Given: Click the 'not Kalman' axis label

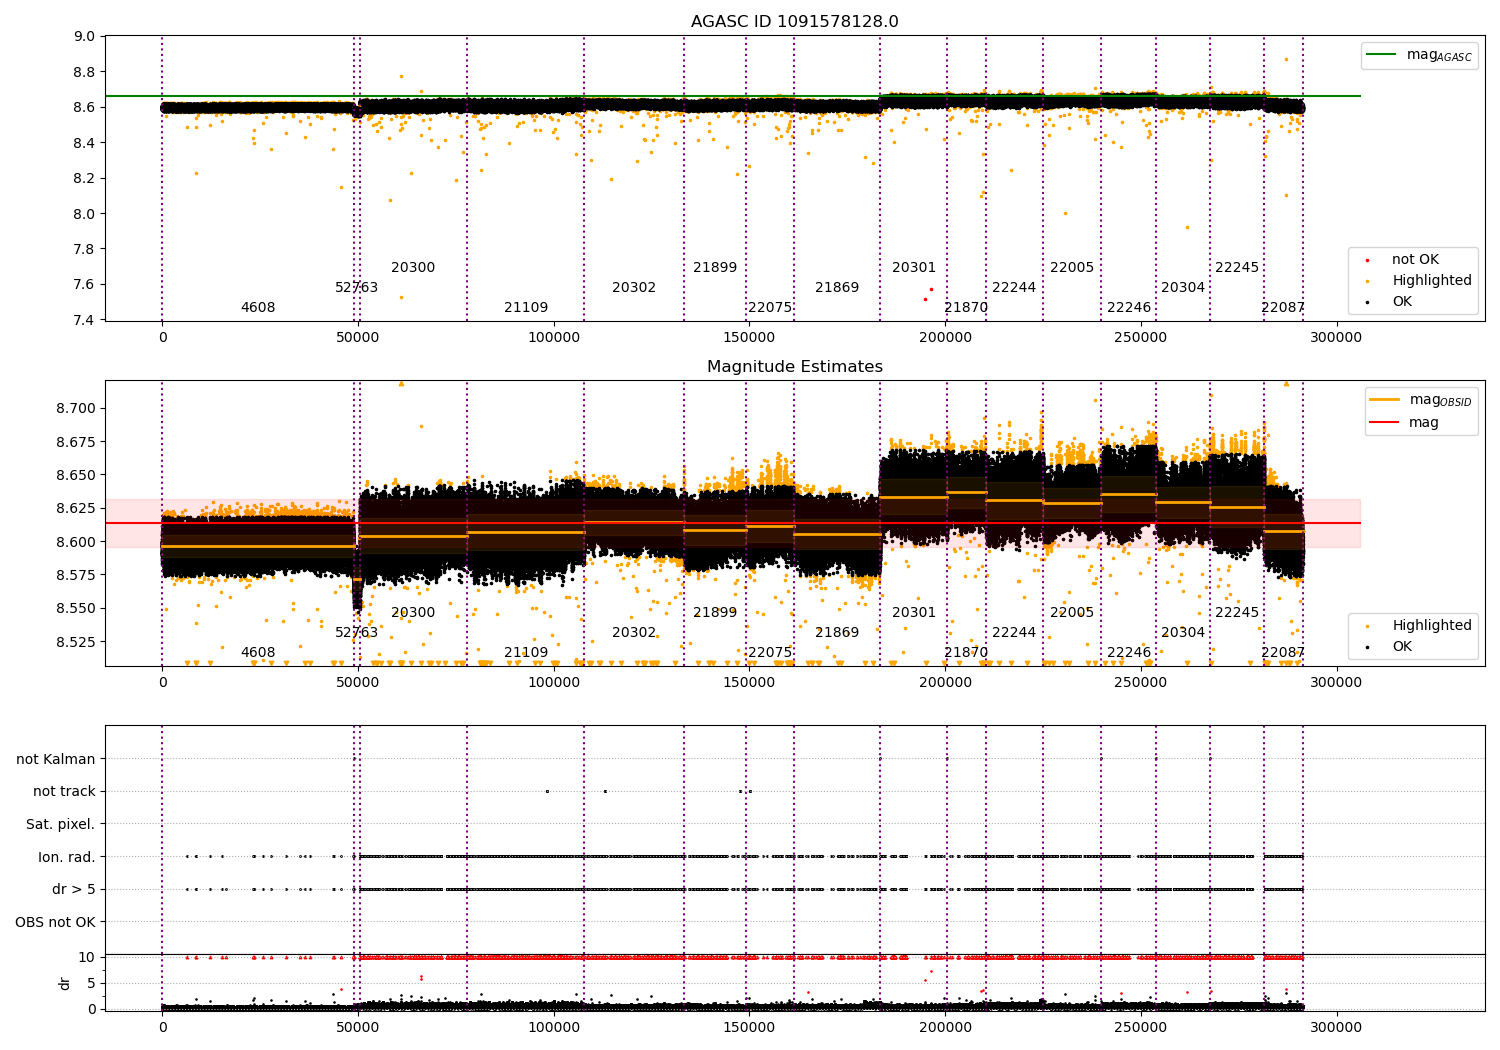Looking at the screenshot, I should pos(56,759).
